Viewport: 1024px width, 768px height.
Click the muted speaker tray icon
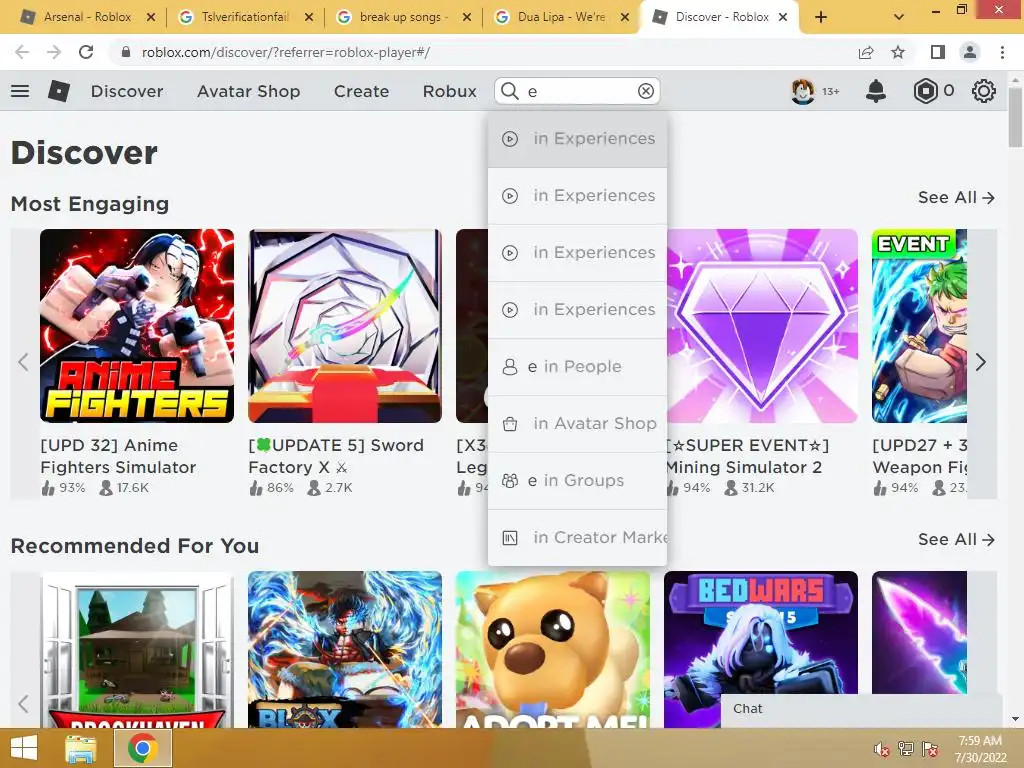tap(881, 749)
